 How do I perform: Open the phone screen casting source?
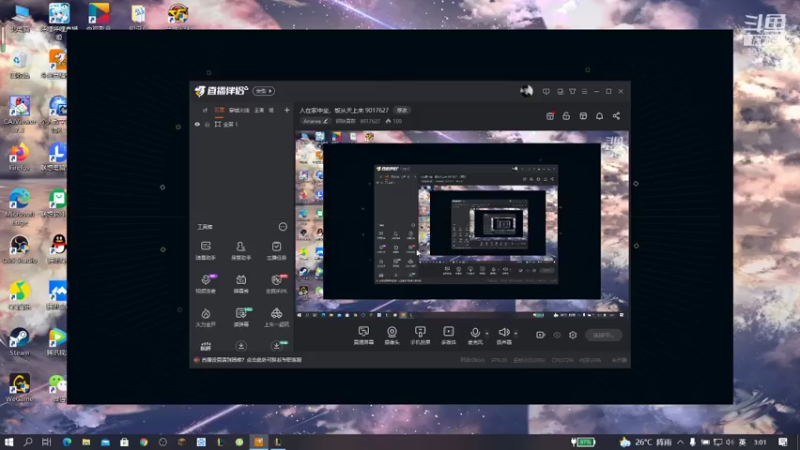click(420, 332)
